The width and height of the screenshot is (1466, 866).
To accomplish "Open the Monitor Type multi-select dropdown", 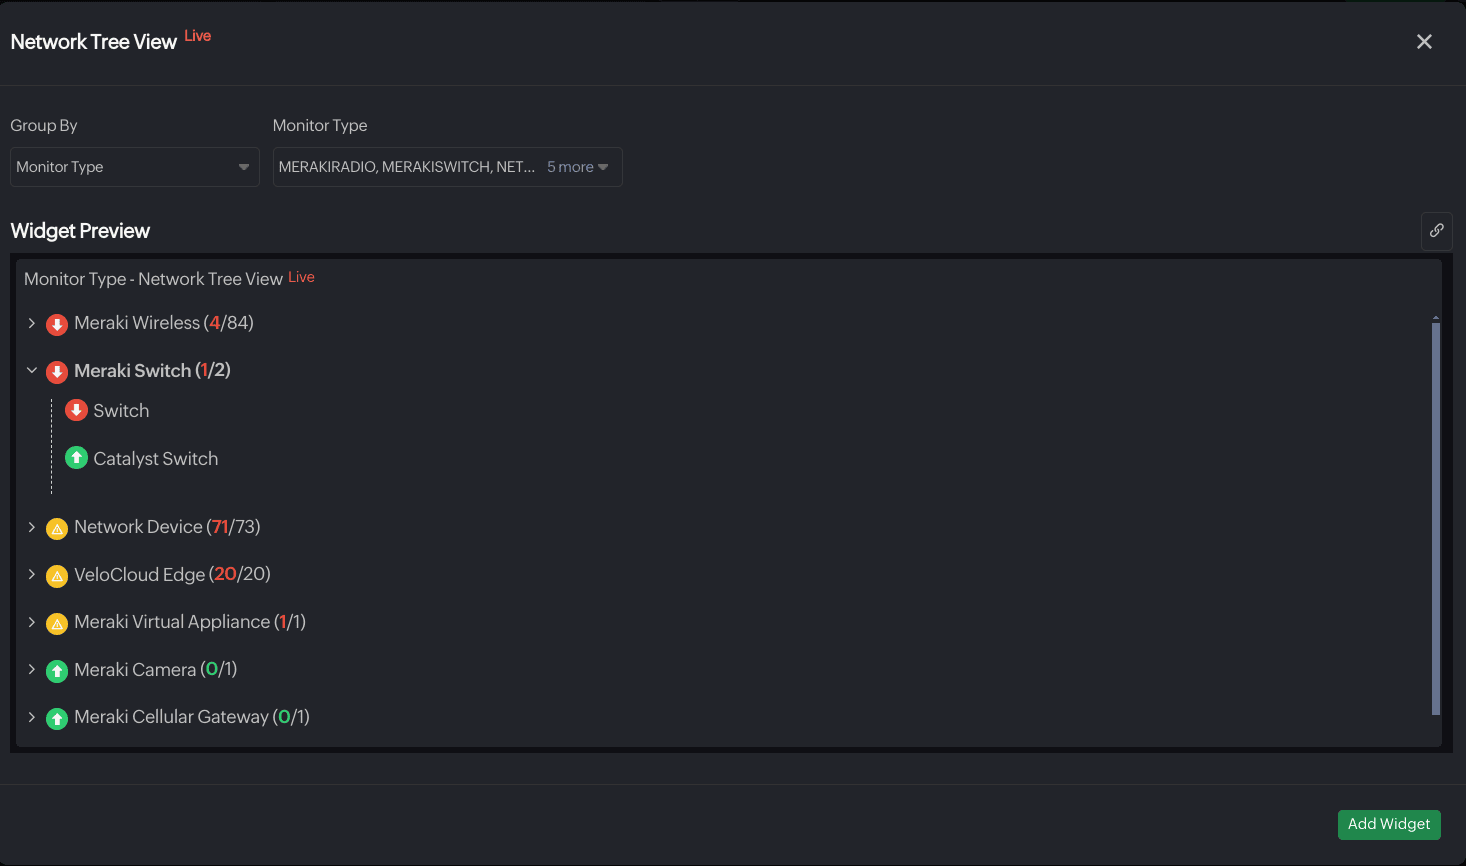I will (x=447, y=167).
